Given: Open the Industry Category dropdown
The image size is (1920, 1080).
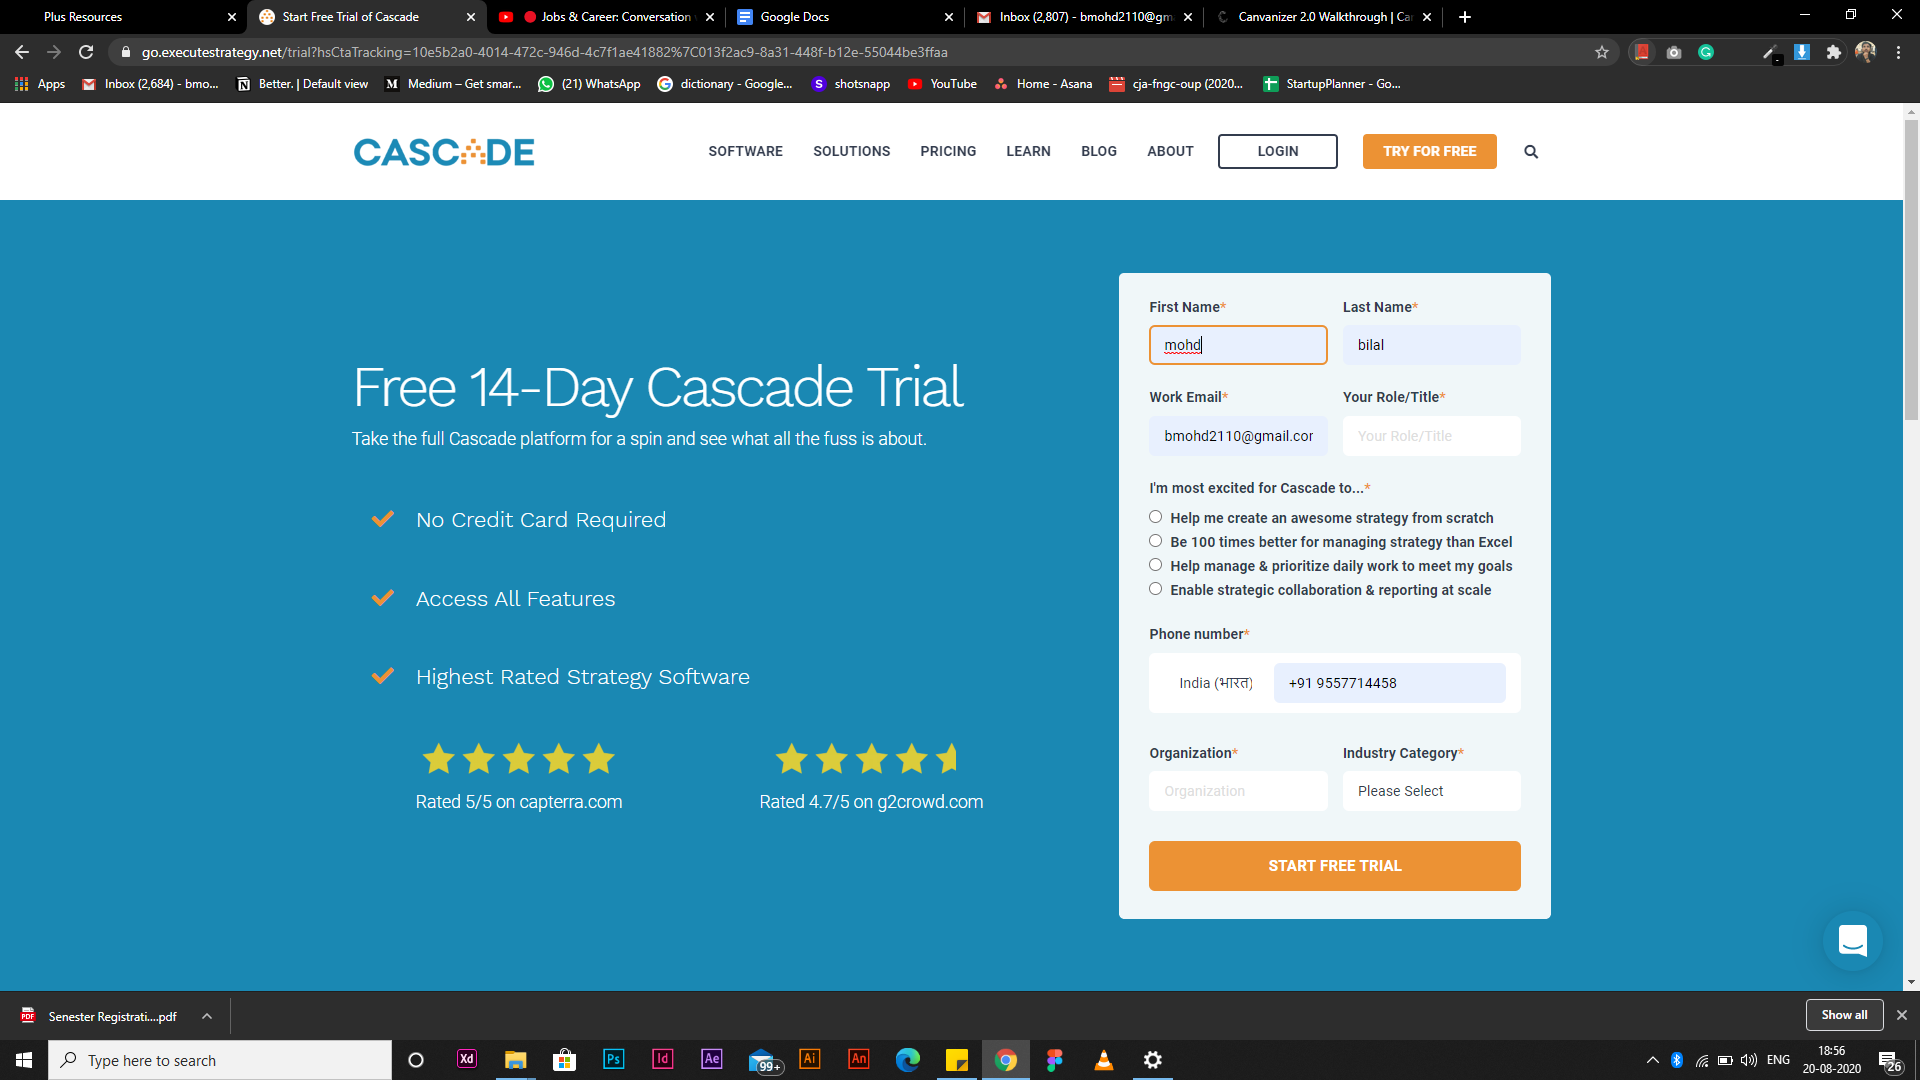Looking at the screenshot, I should pyautogui.click(x=1431, y=791).
